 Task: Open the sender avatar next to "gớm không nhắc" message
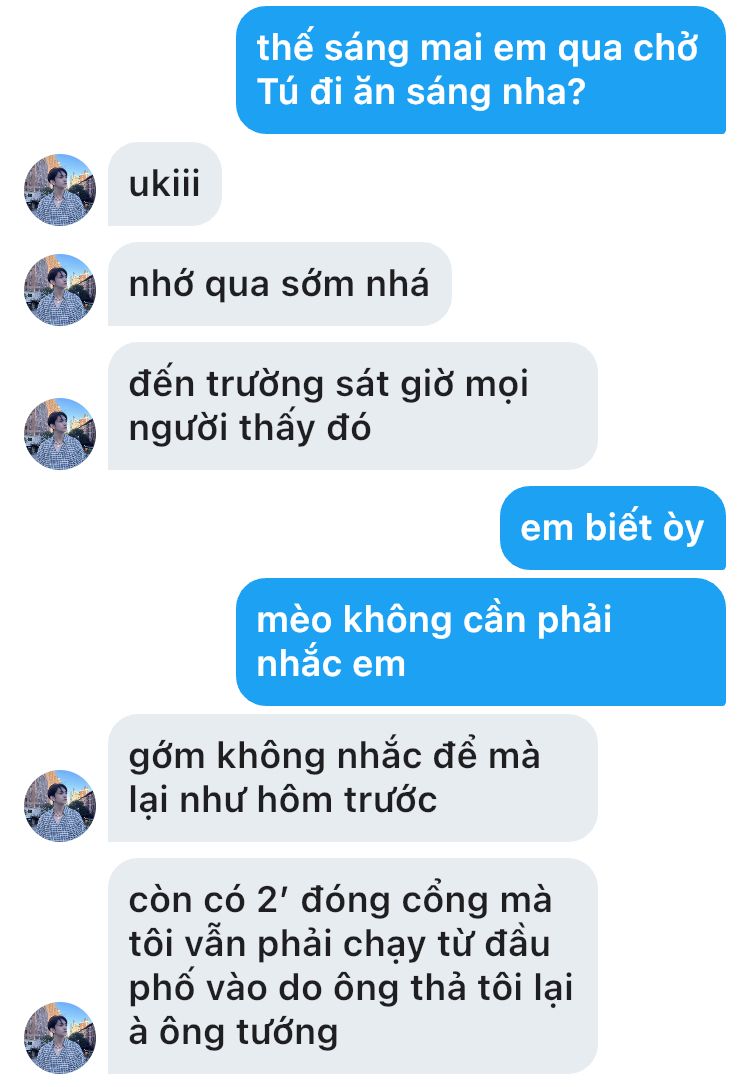[x=60, y=806]
